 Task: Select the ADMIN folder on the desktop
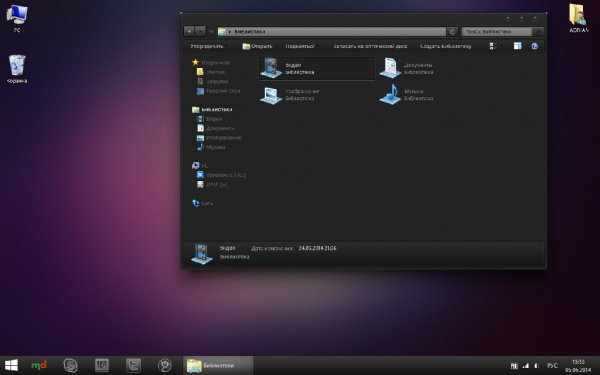[578, 18]
